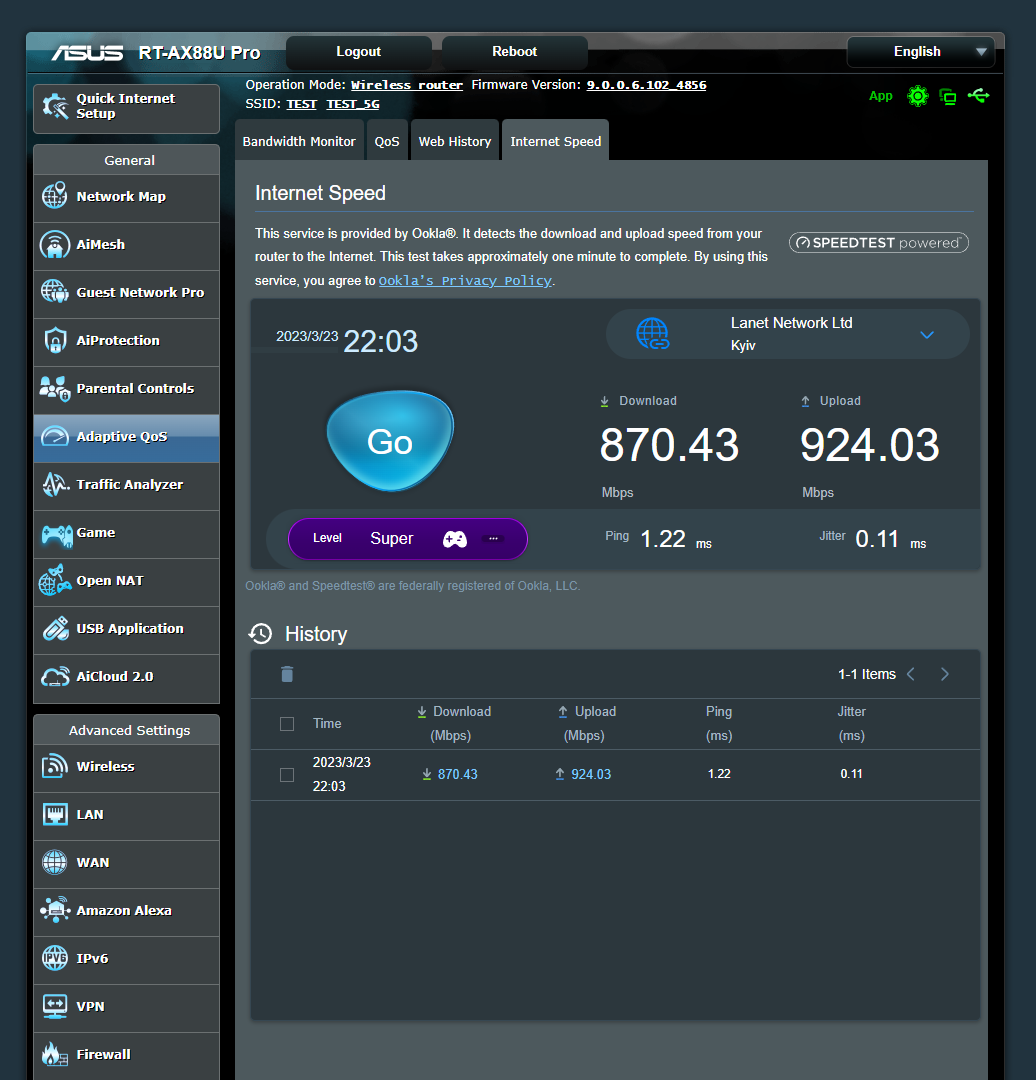Click the Reboot button
This screenshot has width=1036, height=1080.
pos(514,52)
